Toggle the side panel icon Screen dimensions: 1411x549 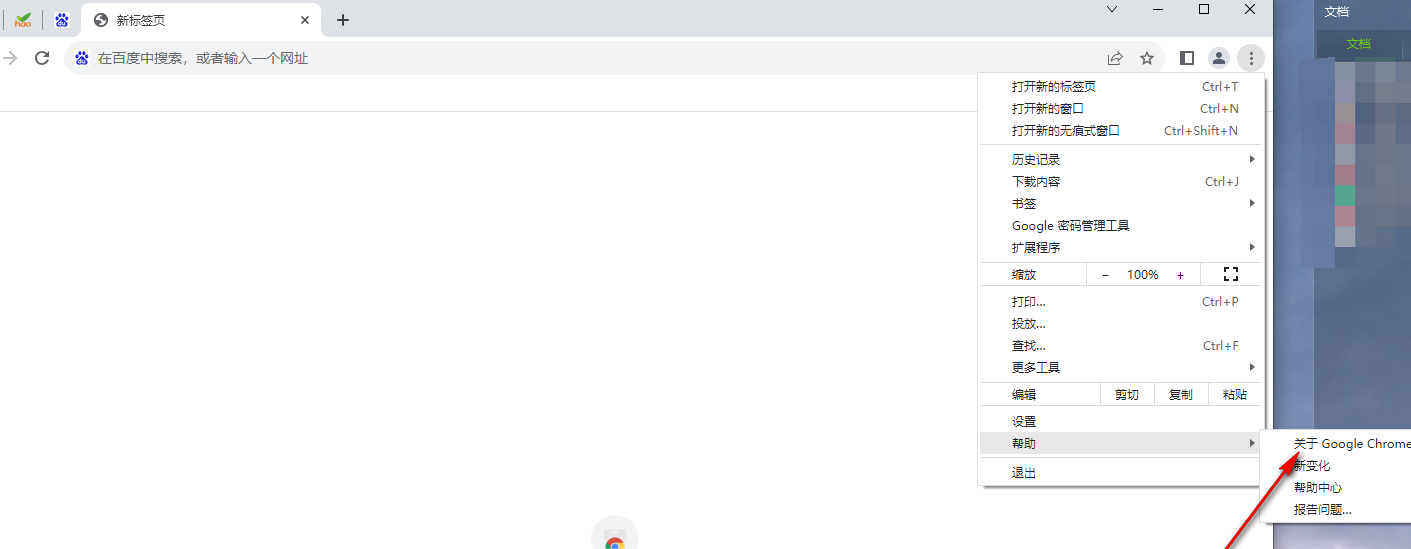click(x=1187, y=58)
